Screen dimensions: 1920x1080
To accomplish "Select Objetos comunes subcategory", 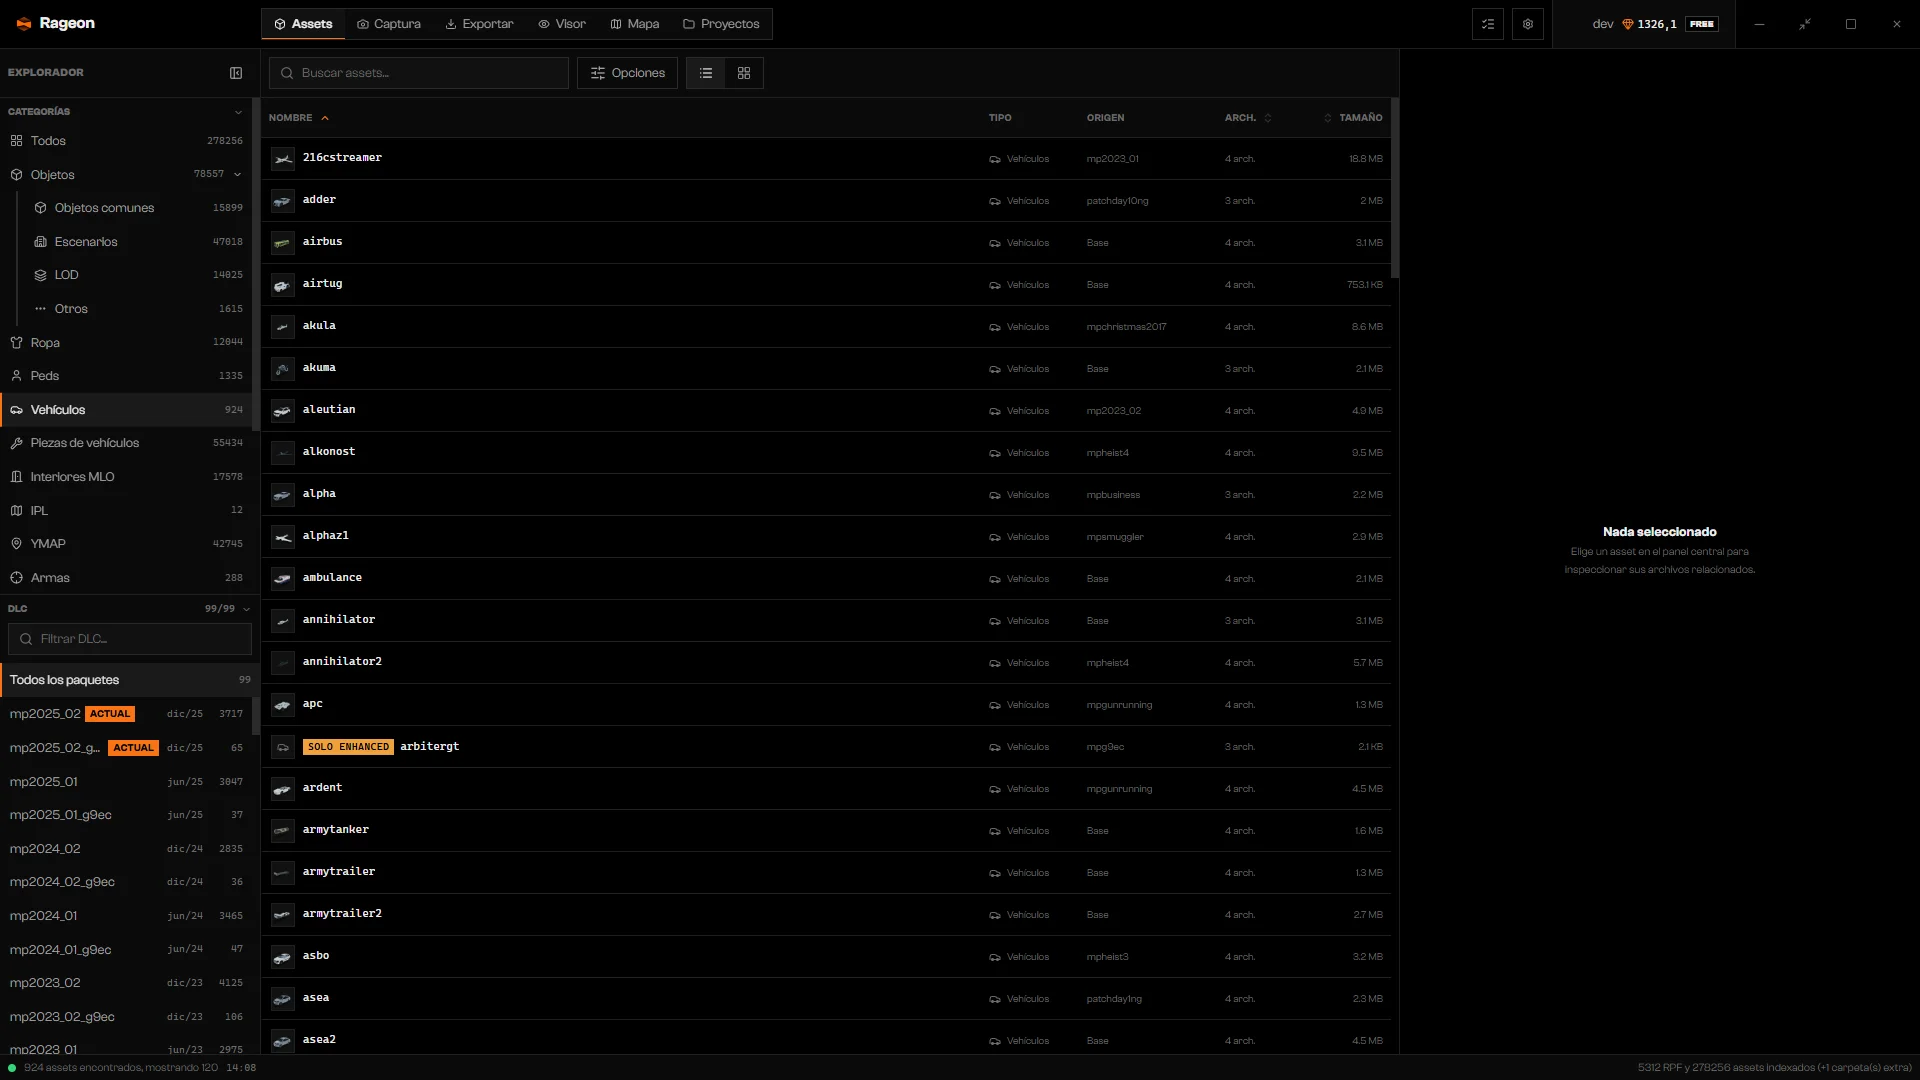I will click(x=137, y=208).
